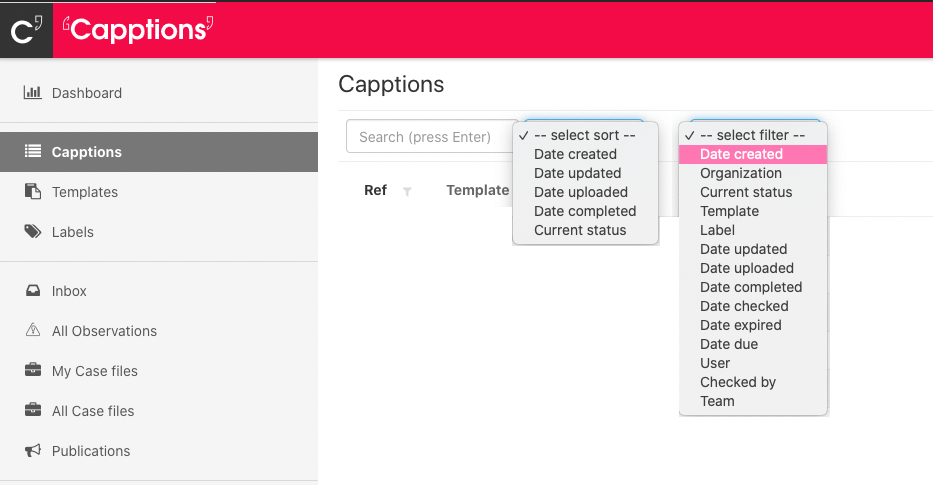Click the Search (press Enter) field

[x=431, y=136]
